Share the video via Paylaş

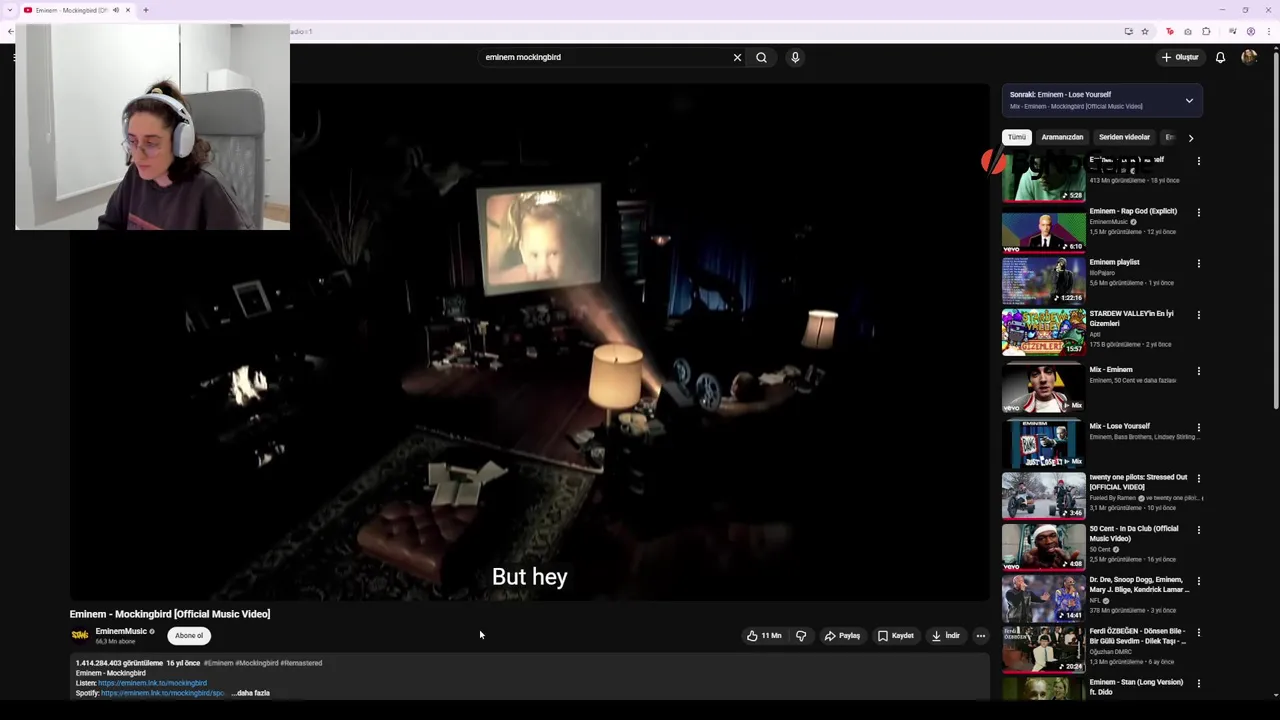(x=842, y=635)
